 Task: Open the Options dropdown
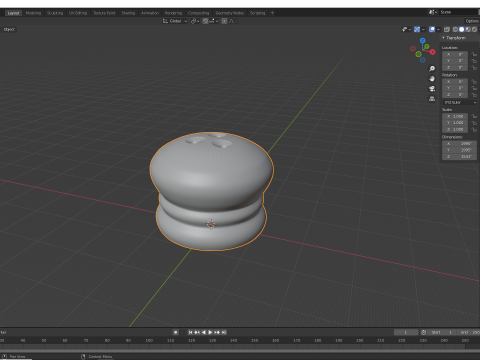coord(472,21)
